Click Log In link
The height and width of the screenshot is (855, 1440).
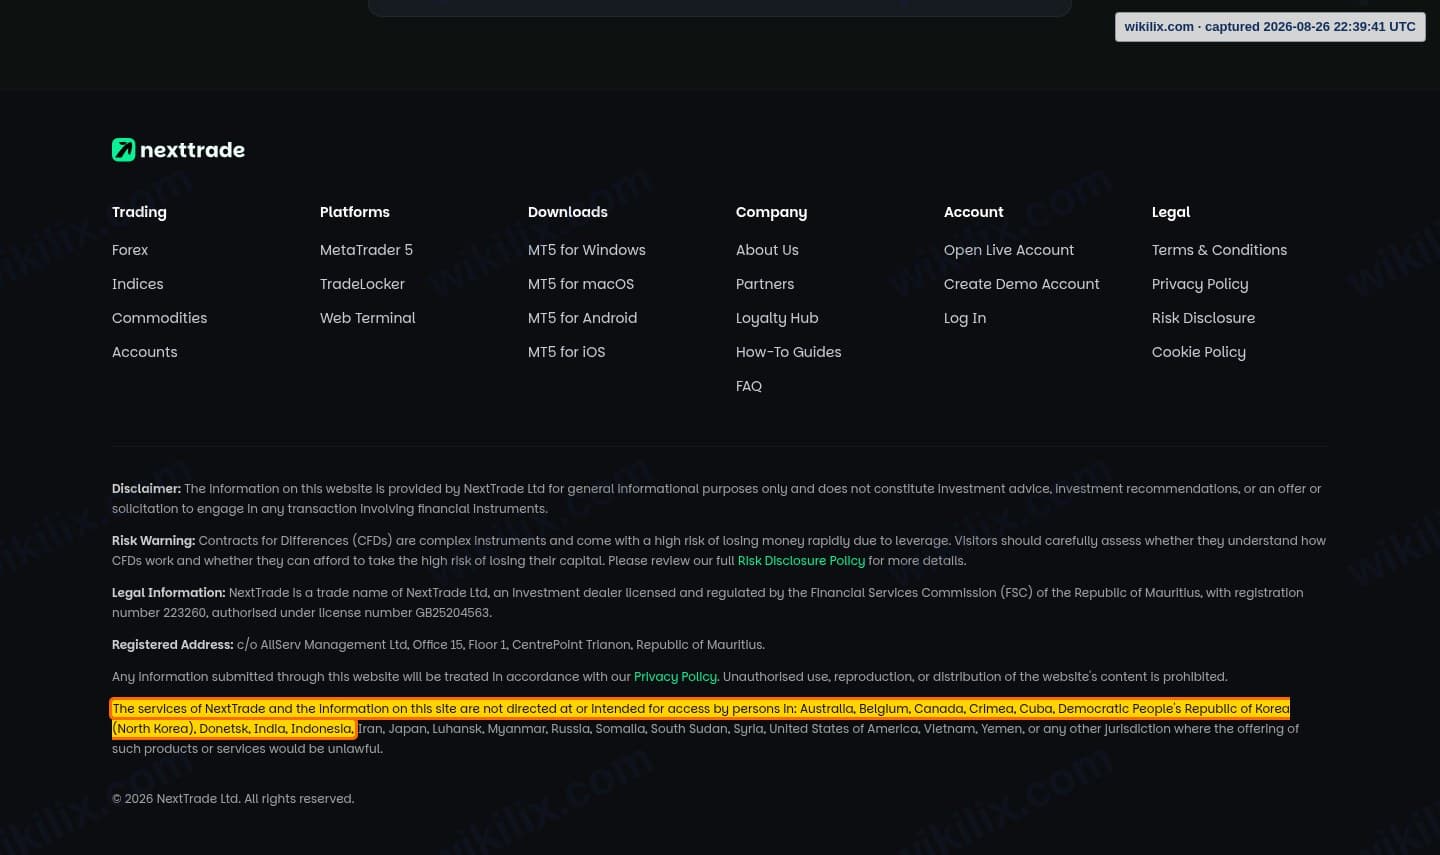[965, 318]
